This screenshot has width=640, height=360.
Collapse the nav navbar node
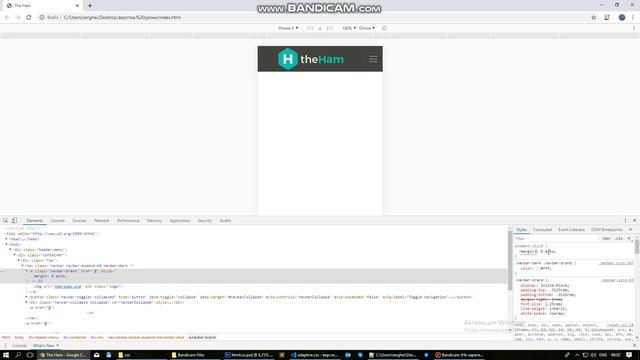click(x=23, y=265)
